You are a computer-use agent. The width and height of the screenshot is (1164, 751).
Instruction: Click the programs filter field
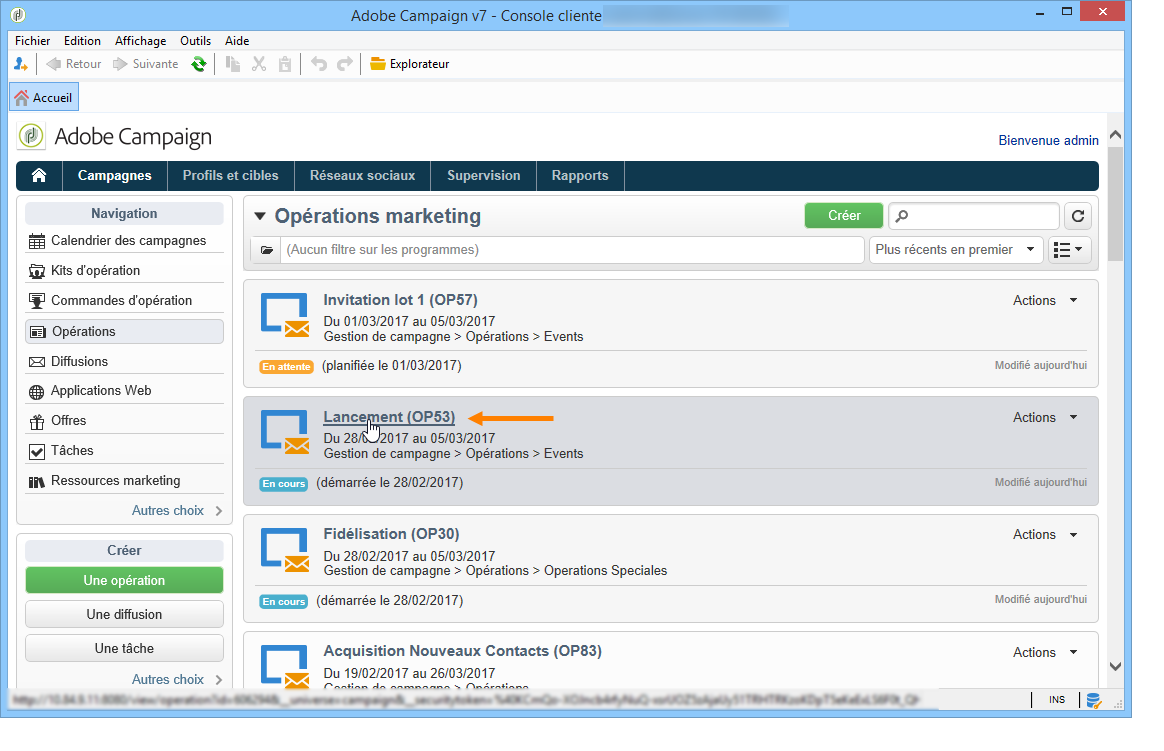coord(572,250)
